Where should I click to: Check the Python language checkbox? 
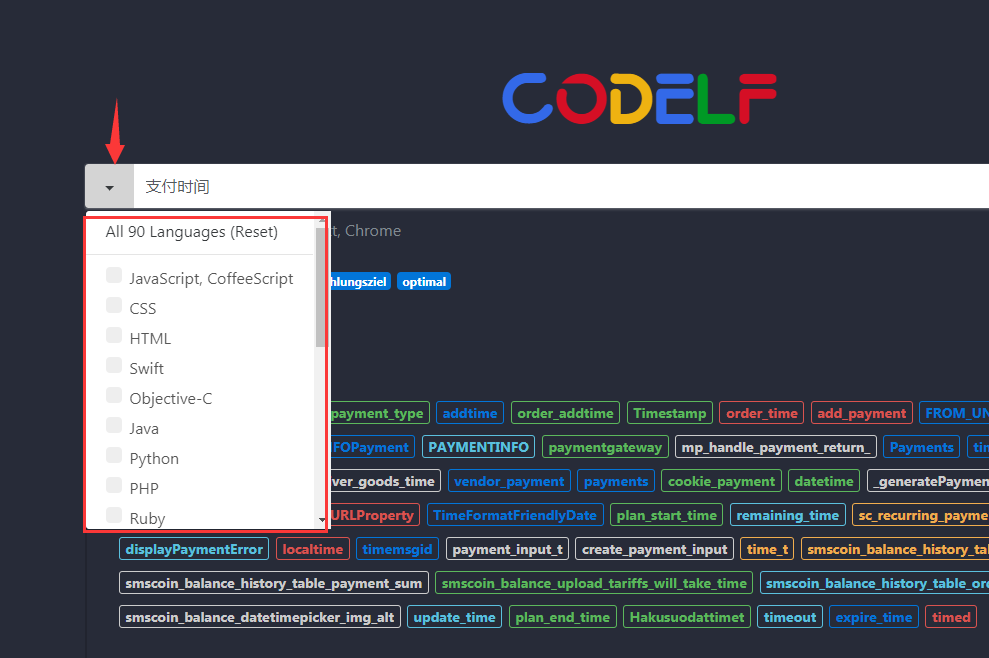(114, 455)
